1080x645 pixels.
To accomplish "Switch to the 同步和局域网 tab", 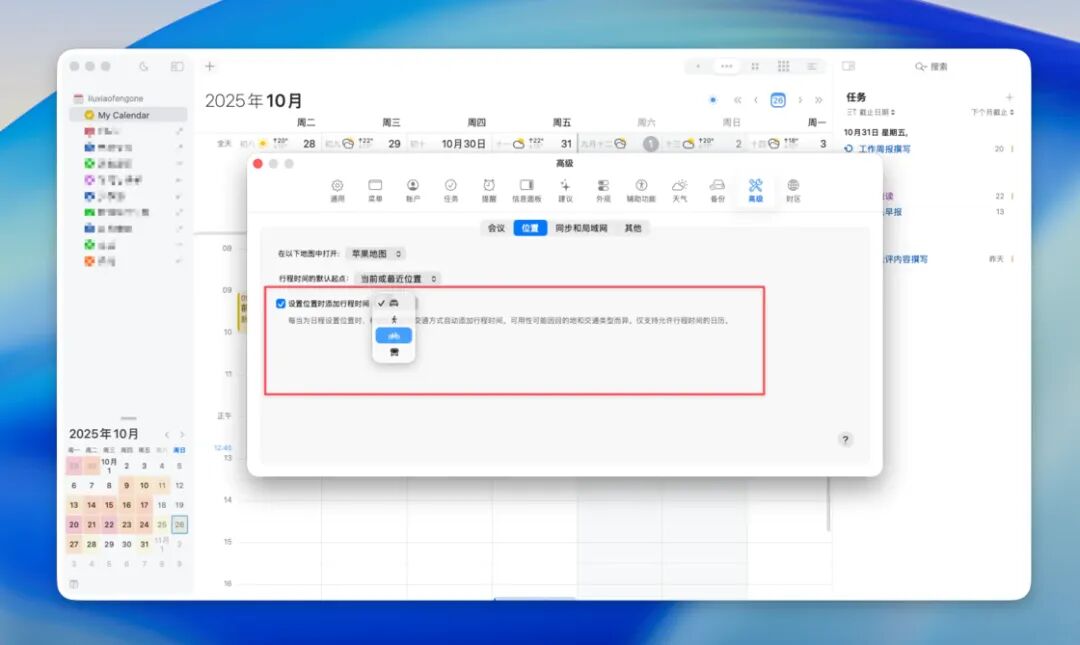I will pyautogui.click(x=581, y=228).
